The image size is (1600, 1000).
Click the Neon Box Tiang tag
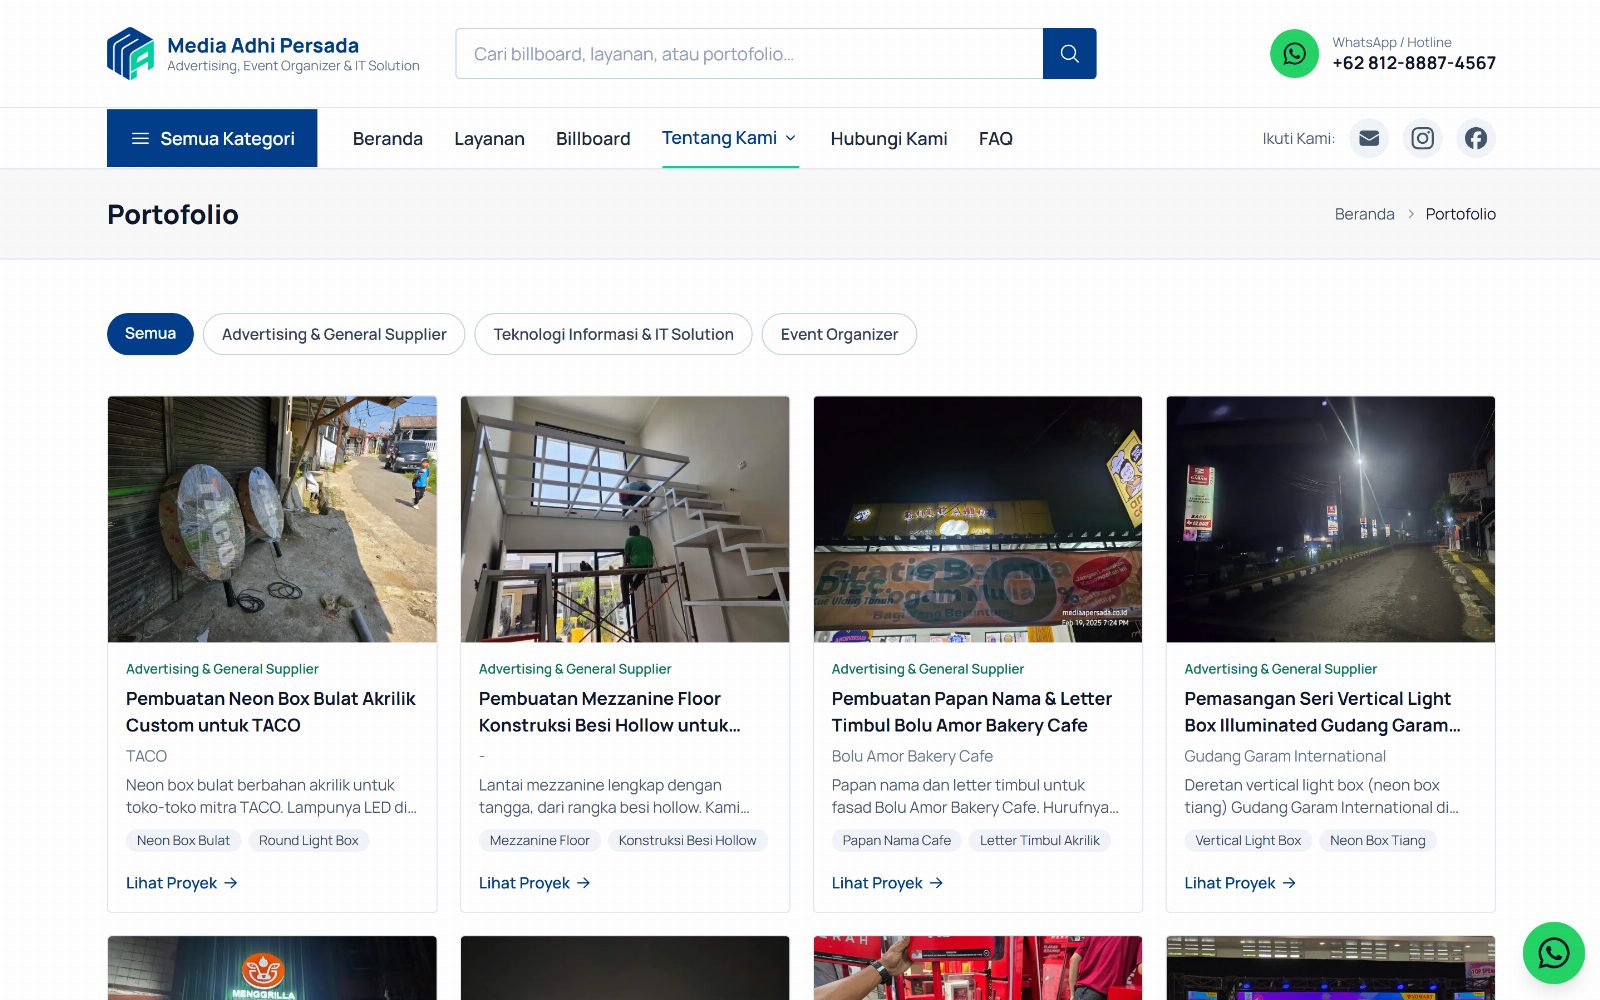click(x=1378, y=841)
